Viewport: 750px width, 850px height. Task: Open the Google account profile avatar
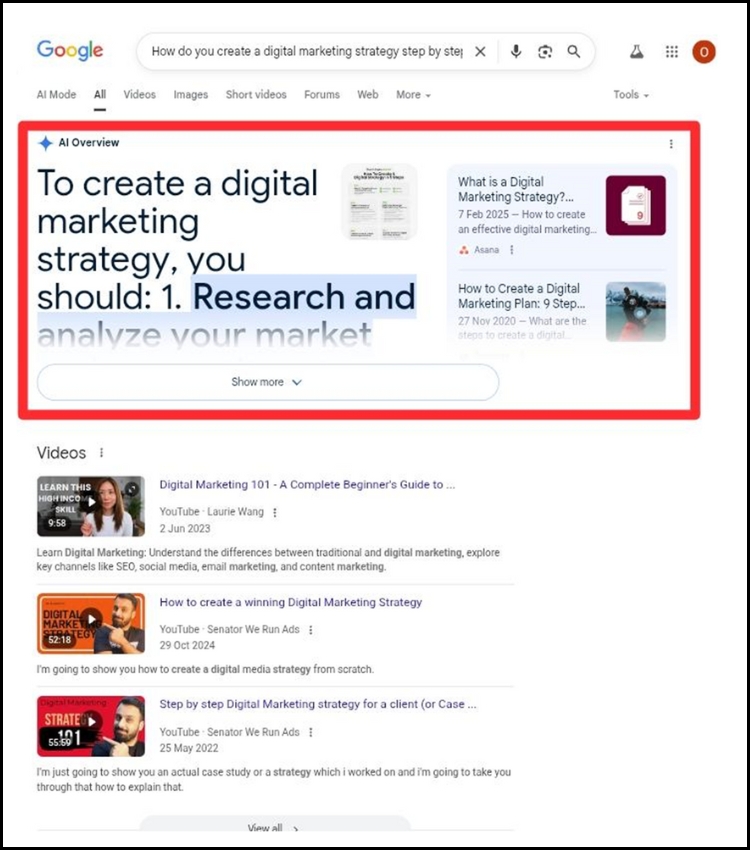(704, 52)
